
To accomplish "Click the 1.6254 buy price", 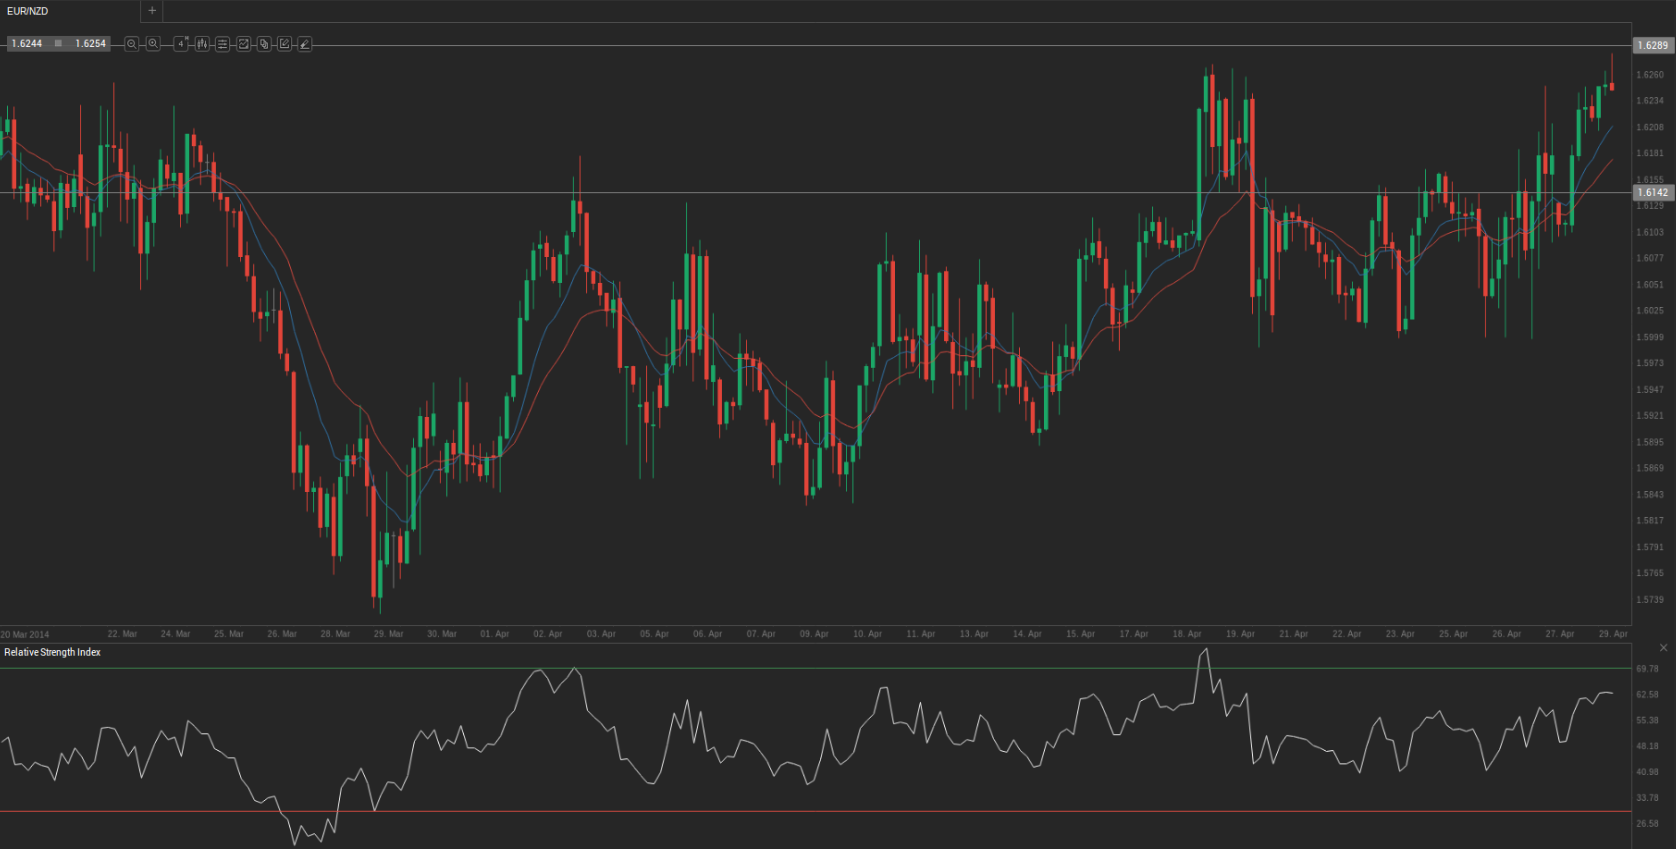I will pyautogui.click(x=90, y=44).
